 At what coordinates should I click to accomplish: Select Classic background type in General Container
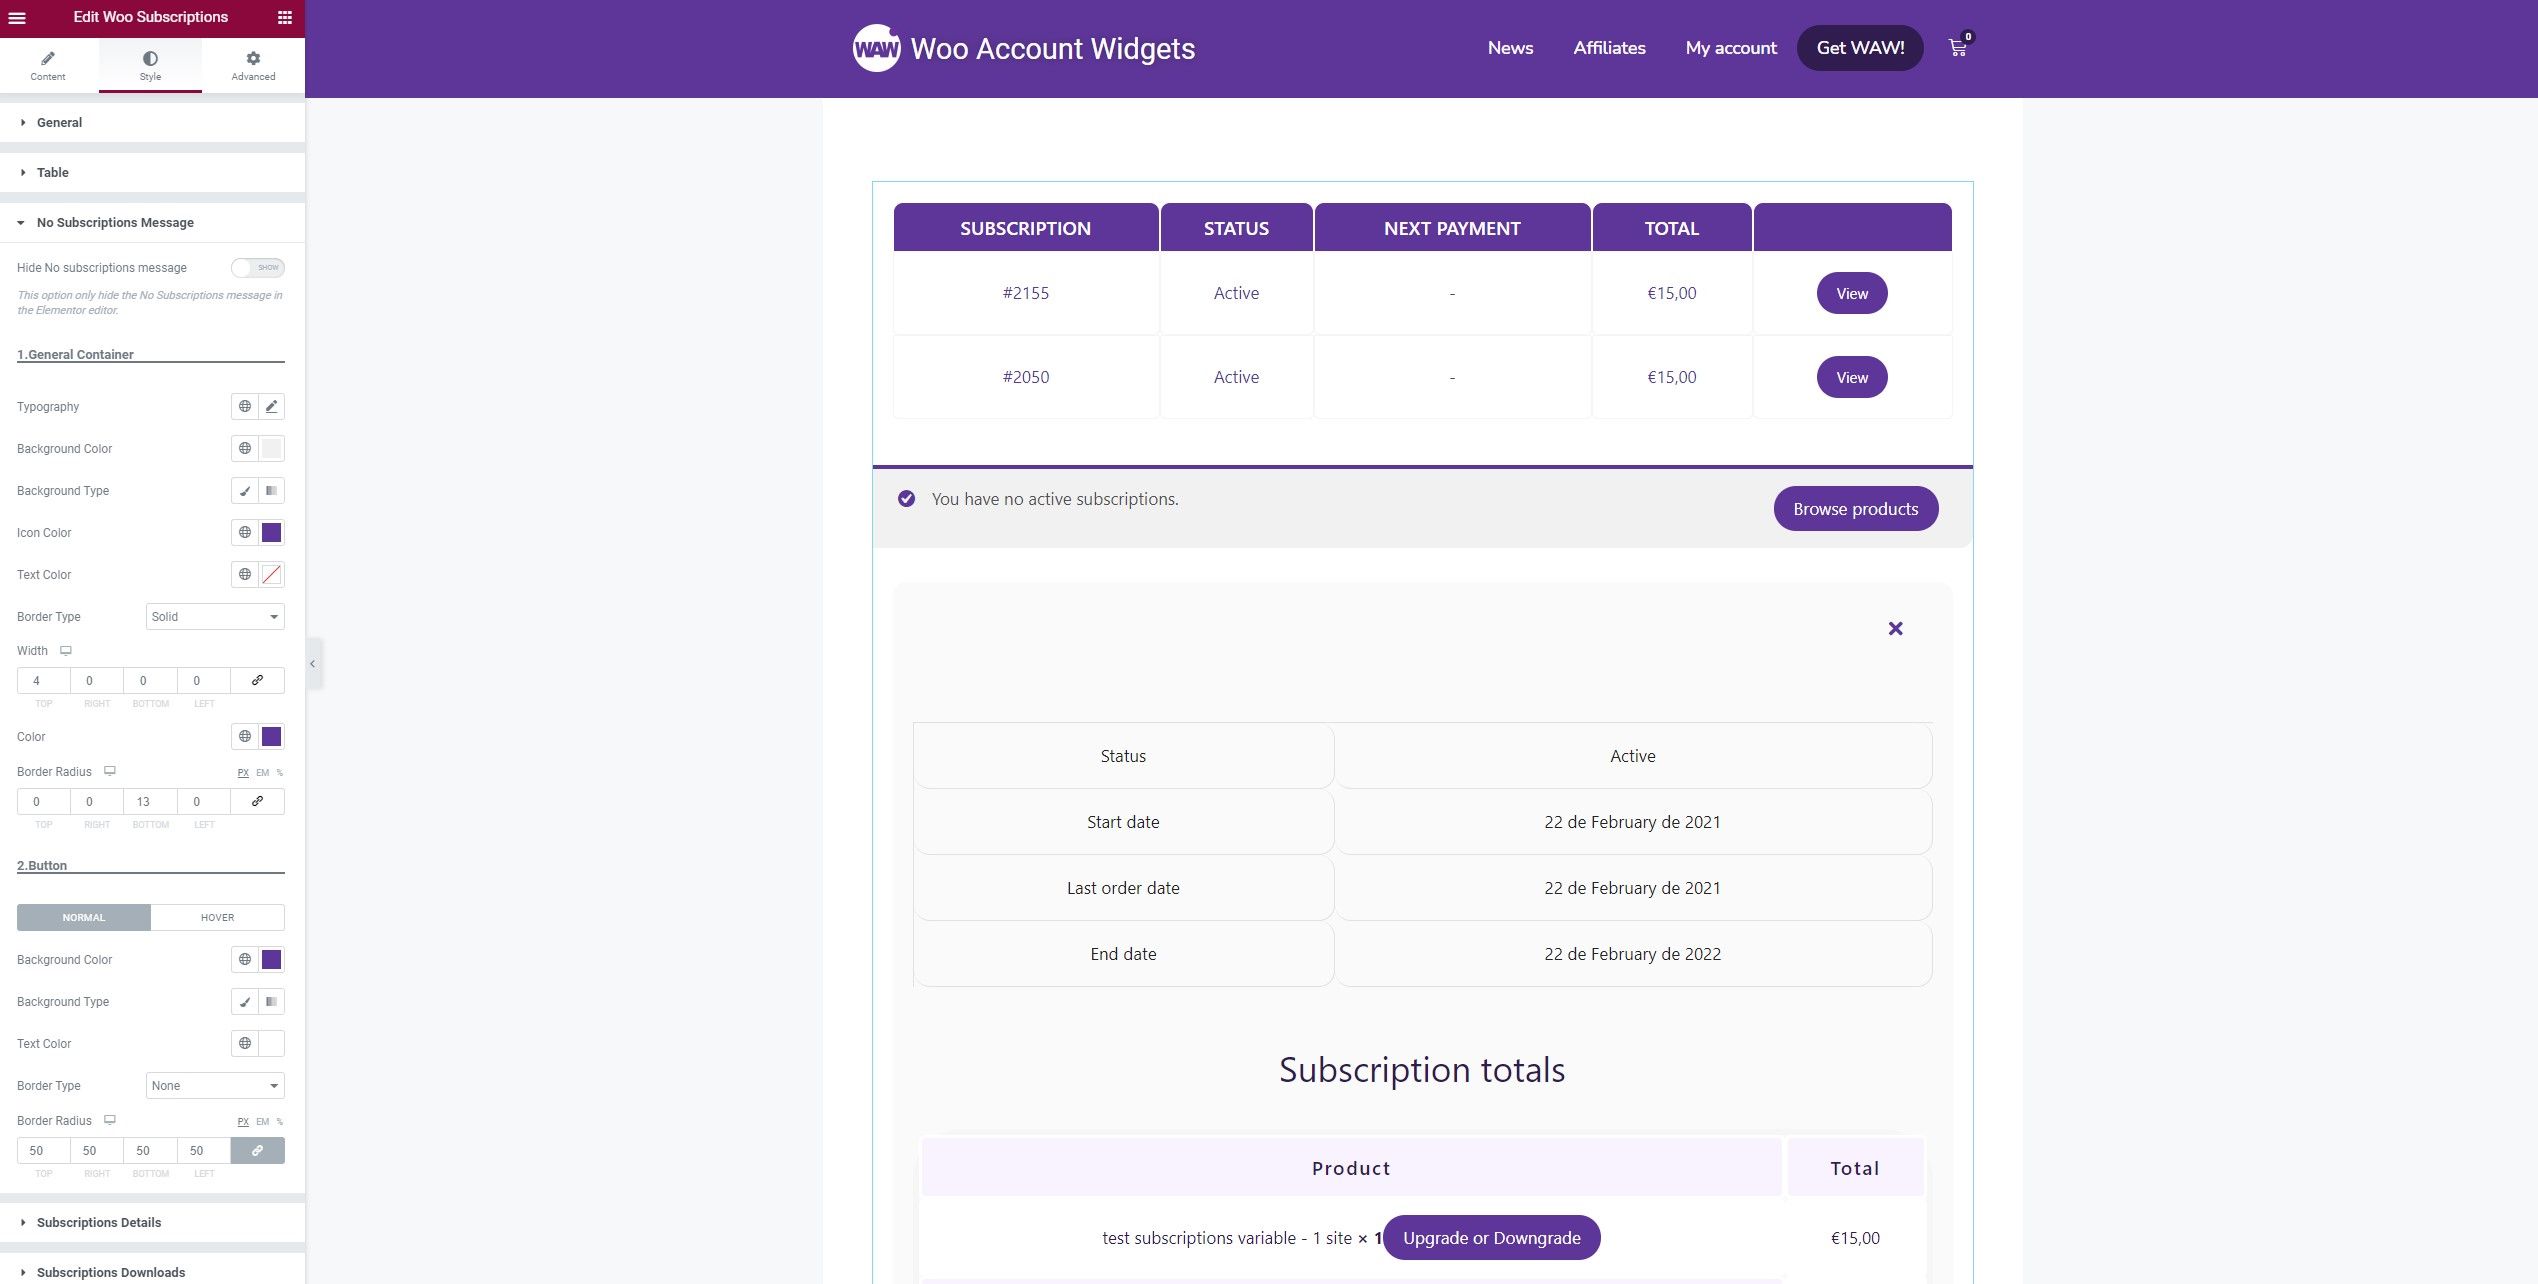coord(245,491)
